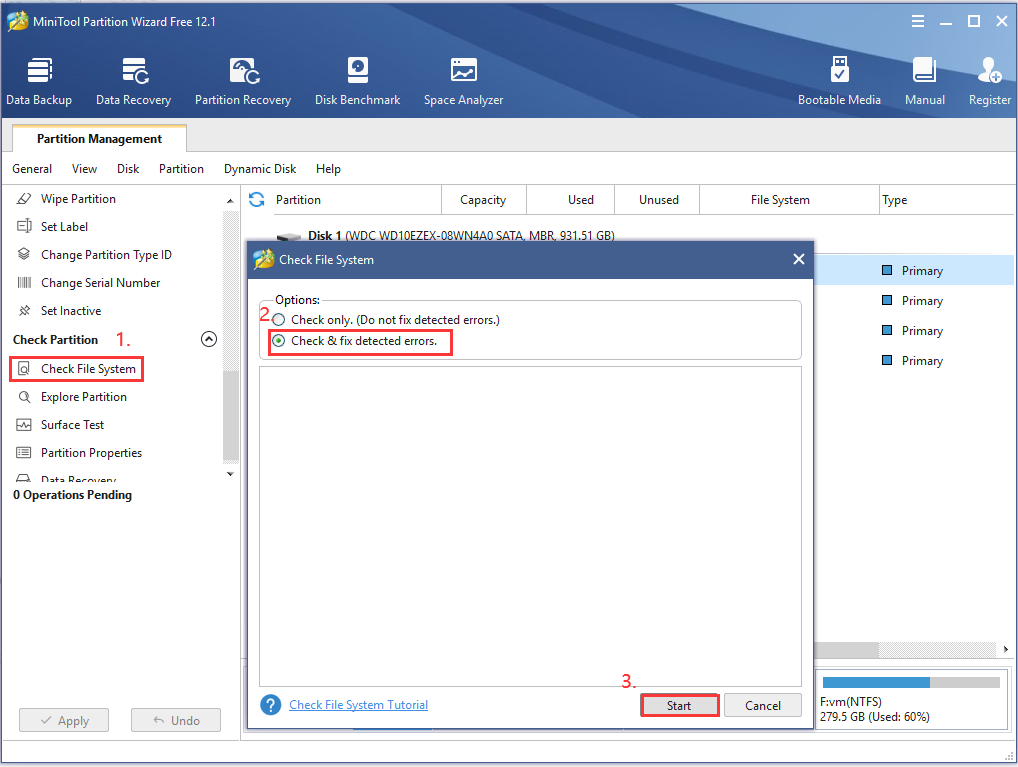Start Disk Benchmark tool
This screenshot has height=767, width=1018.
click(357, 81)
